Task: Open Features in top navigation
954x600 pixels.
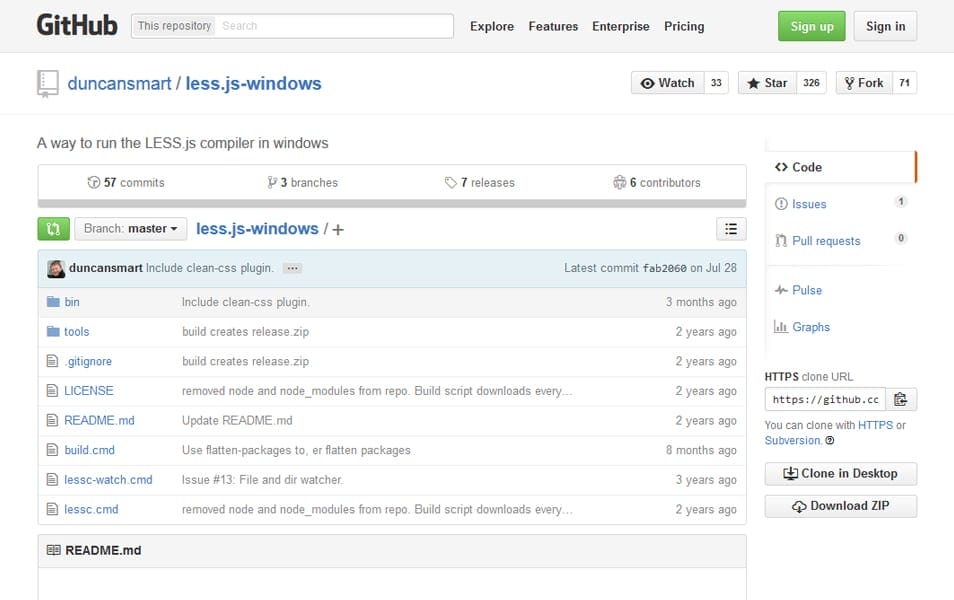Action: tap(553, 26)
